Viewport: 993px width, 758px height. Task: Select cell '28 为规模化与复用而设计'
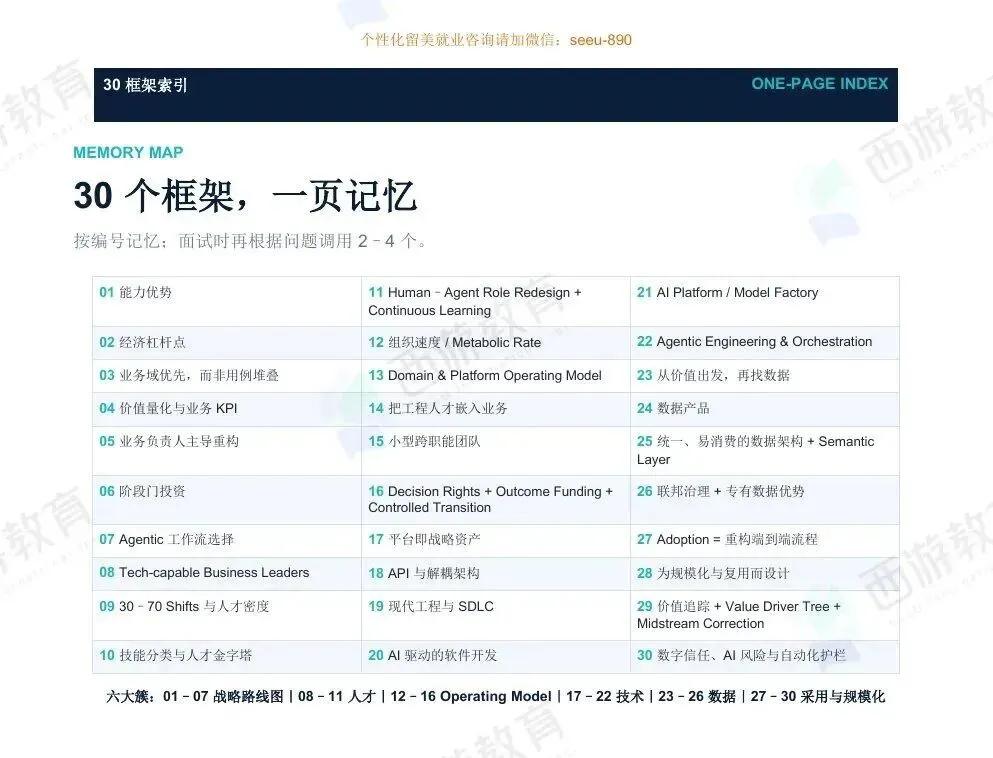pos(765,574)
